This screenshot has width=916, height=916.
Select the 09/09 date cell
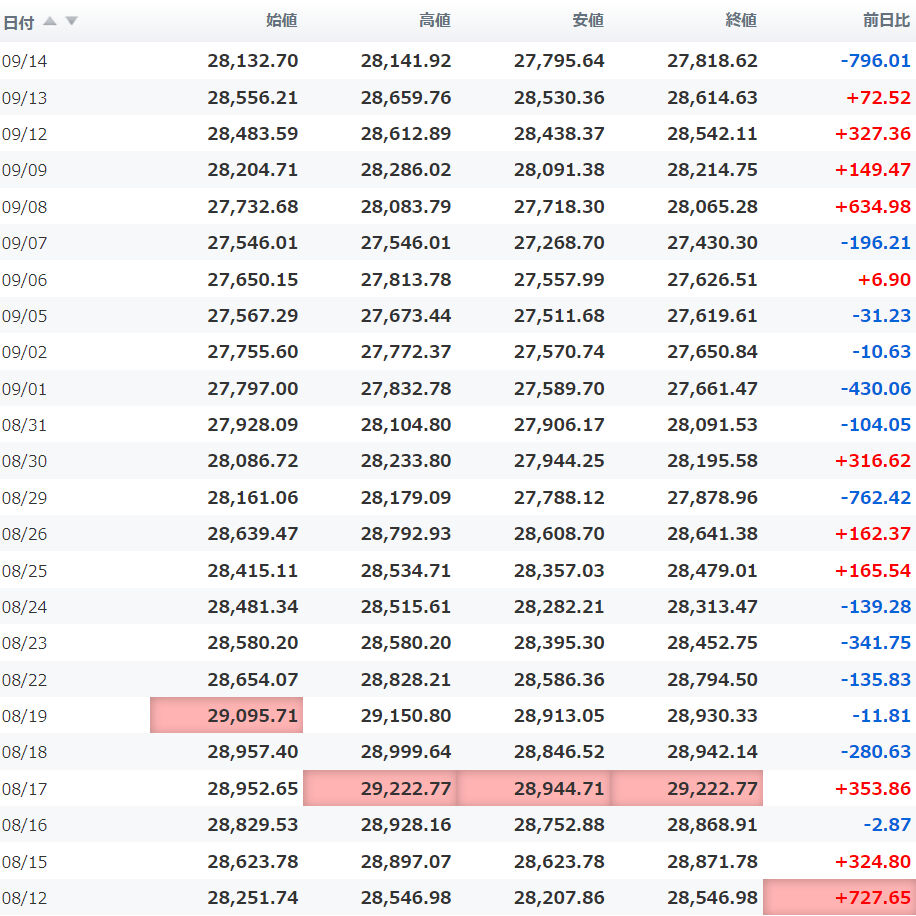[x=25, y=171]
